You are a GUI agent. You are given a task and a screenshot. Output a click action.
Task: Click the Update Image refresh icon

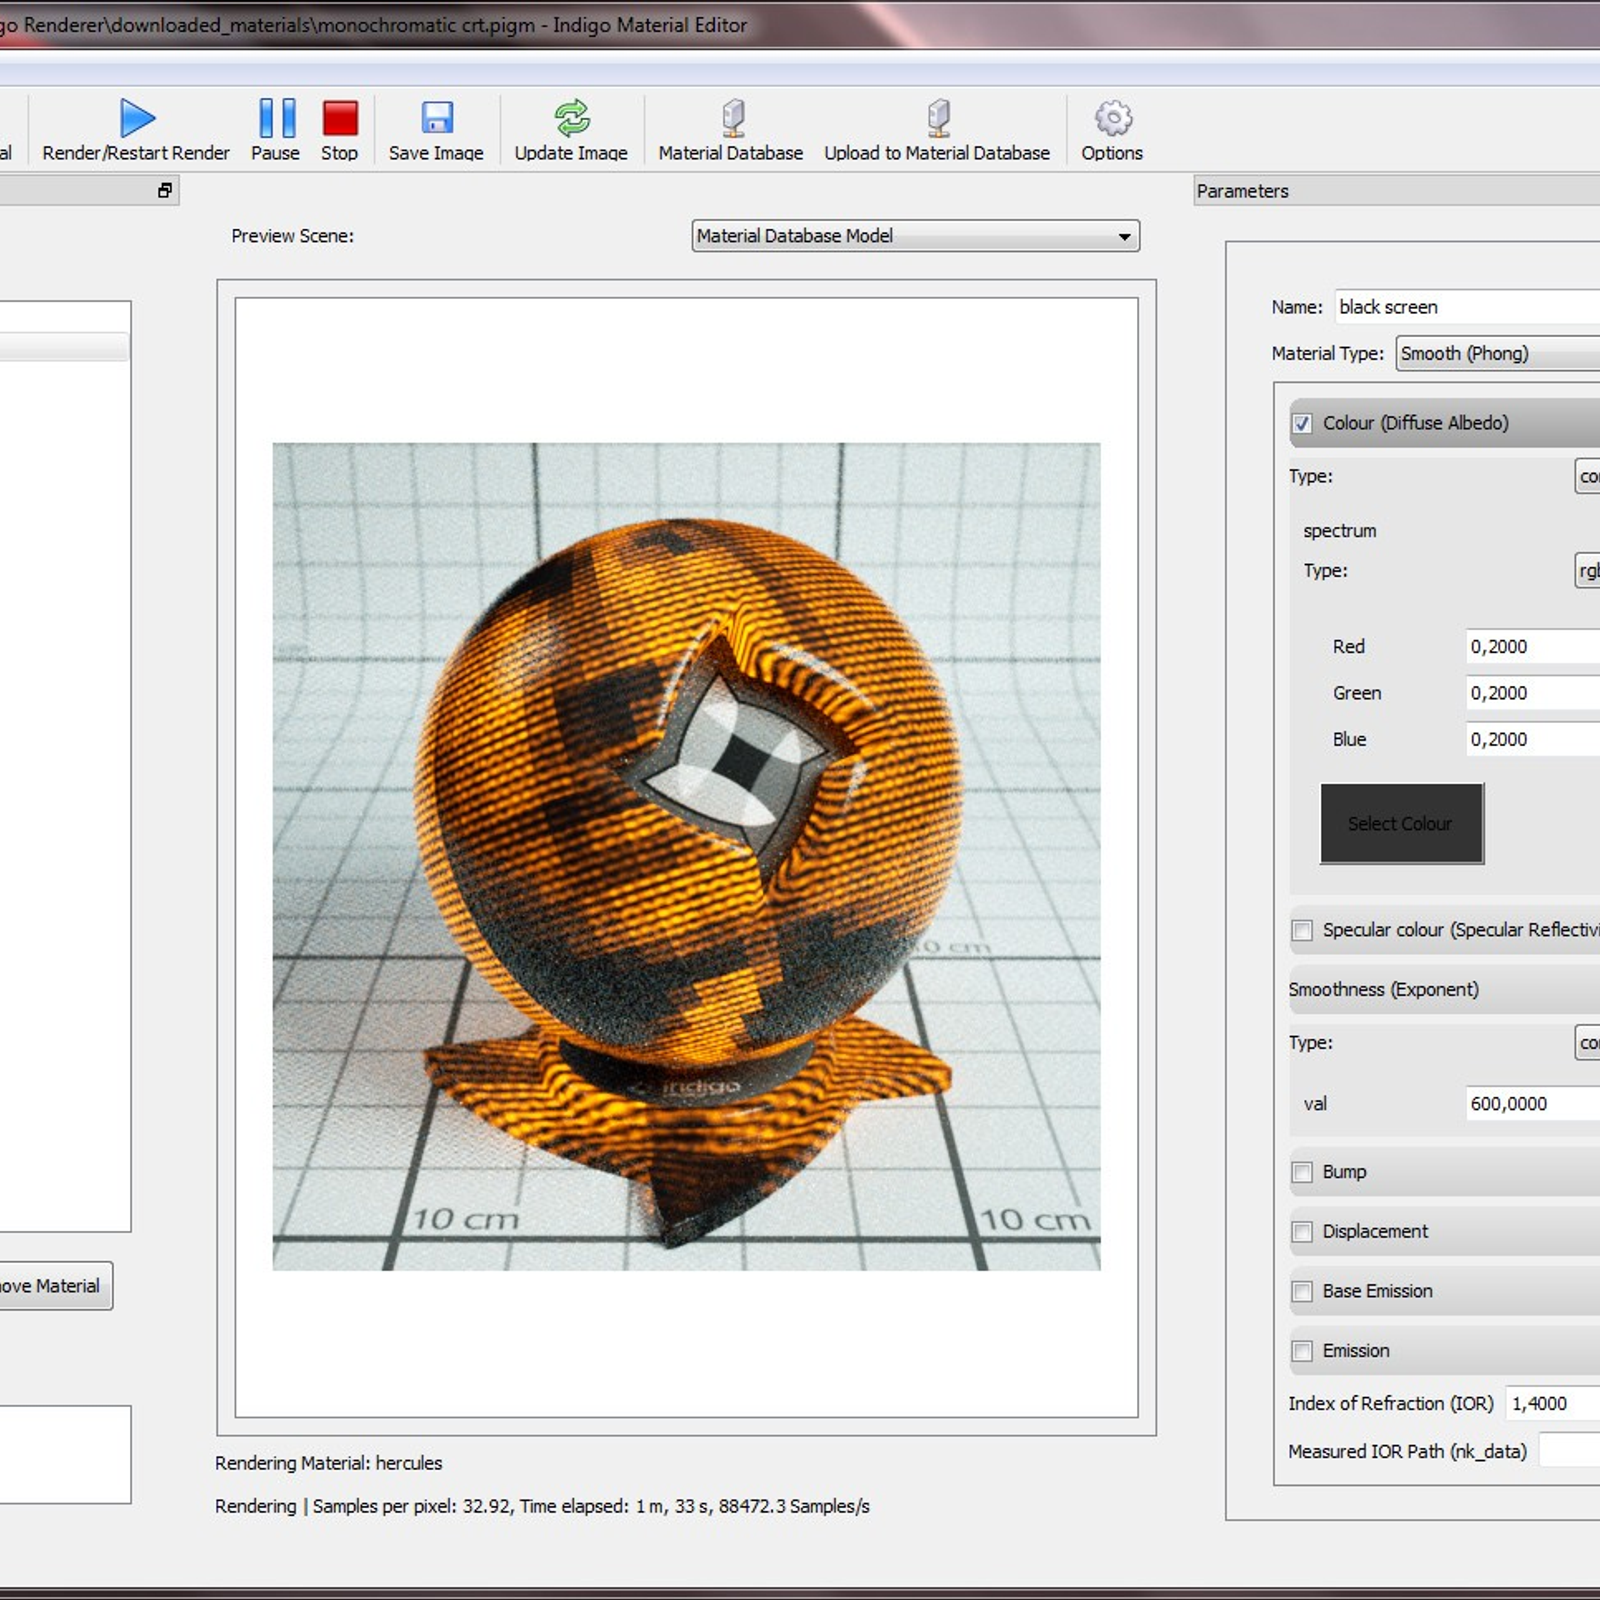point(571,118)
